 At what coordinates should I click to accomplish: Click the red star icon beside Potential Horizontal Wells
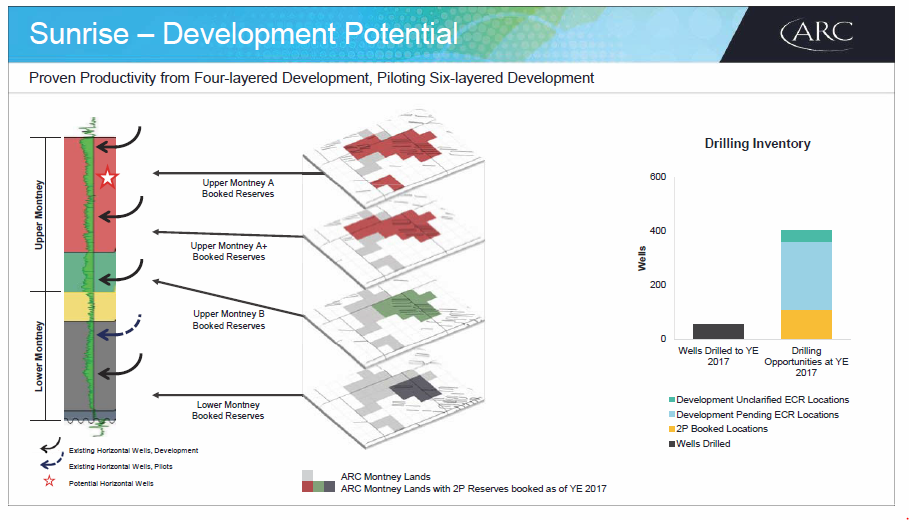pyautogui.click(x=49, y=481)
